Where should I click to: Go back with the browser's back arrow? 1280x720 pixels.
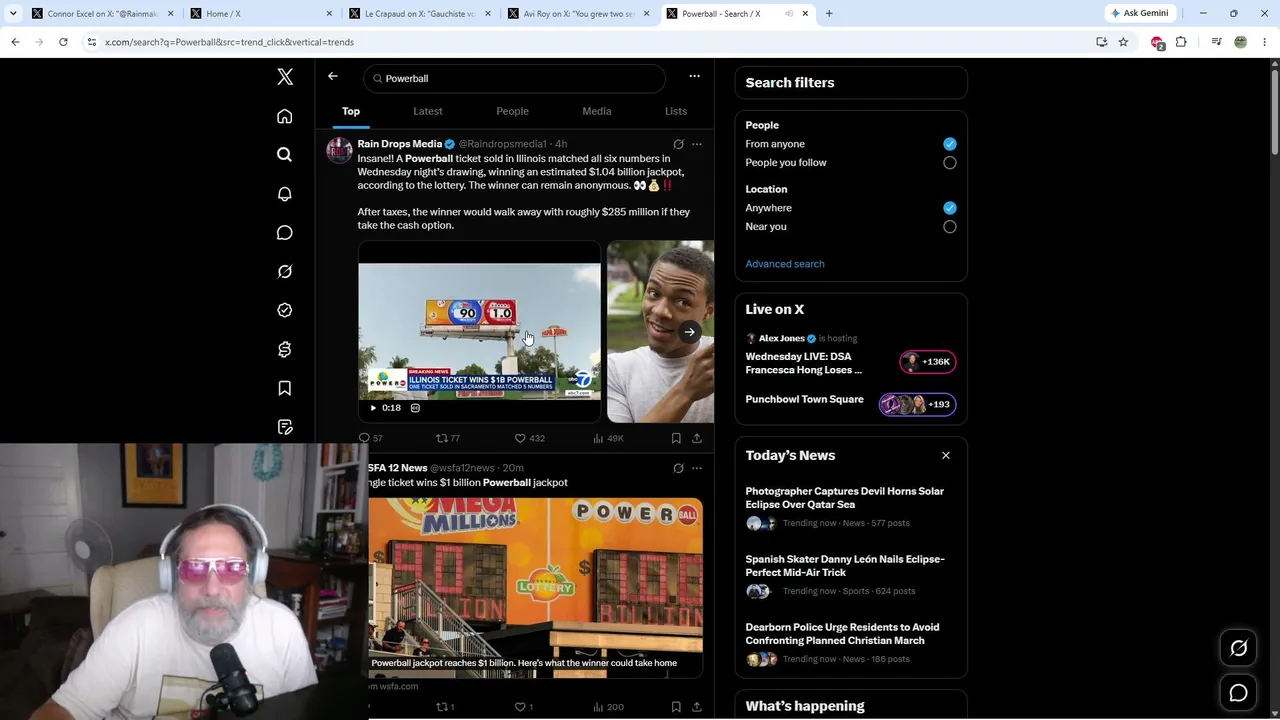(15, 42)
